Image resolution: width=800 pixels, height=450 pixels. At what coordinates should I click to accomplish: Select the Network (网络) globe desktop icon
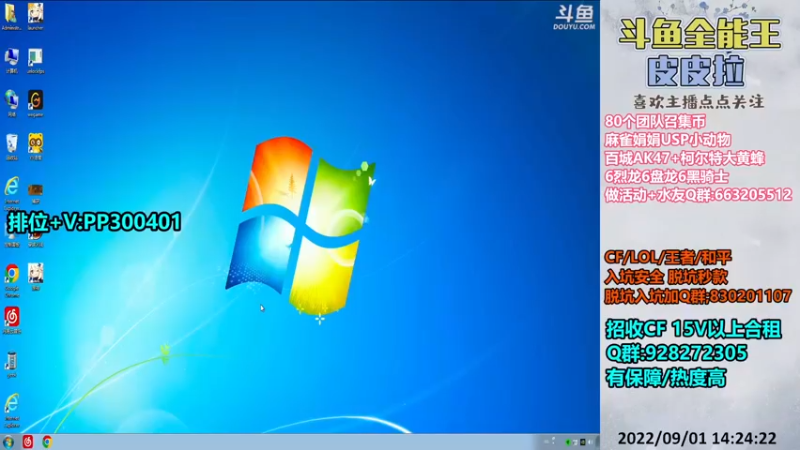[x=11, y=104]
